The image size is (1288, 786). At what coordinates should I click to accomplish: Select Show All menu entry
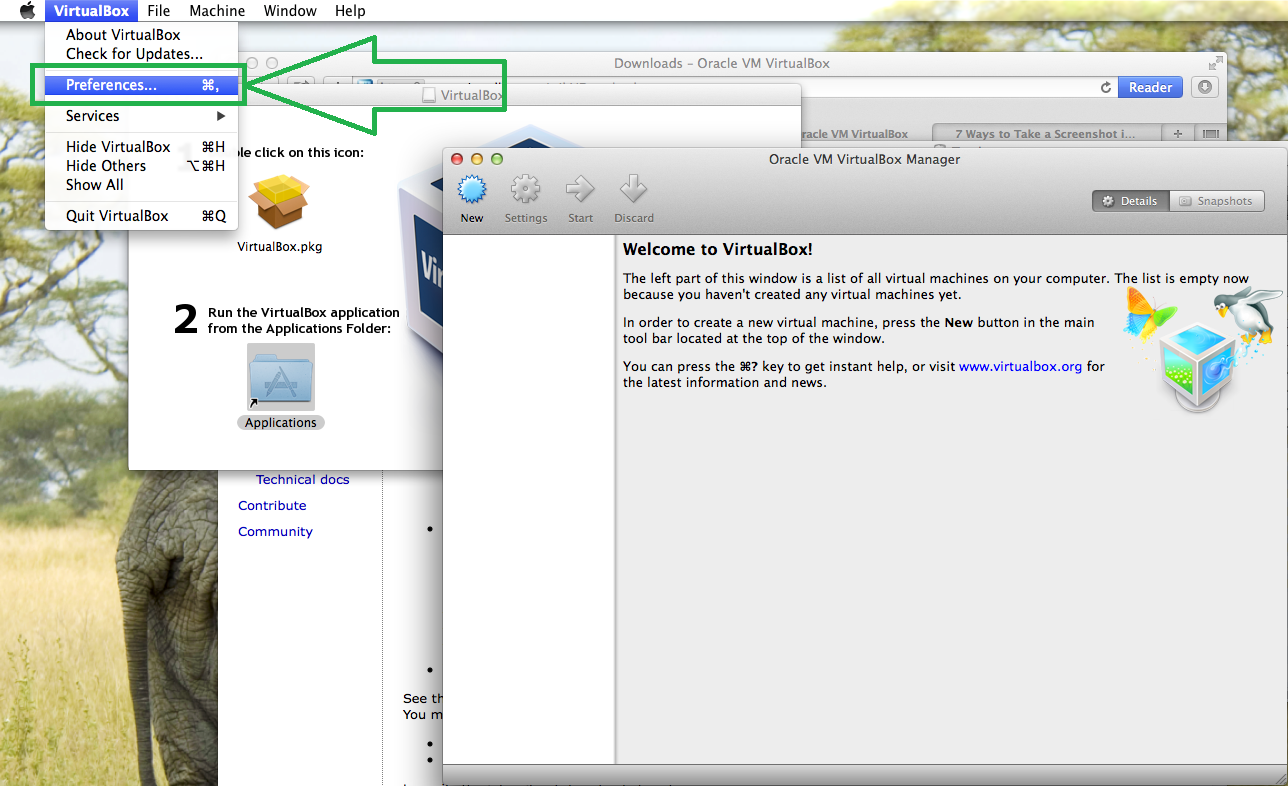click(x=141, y=185)
